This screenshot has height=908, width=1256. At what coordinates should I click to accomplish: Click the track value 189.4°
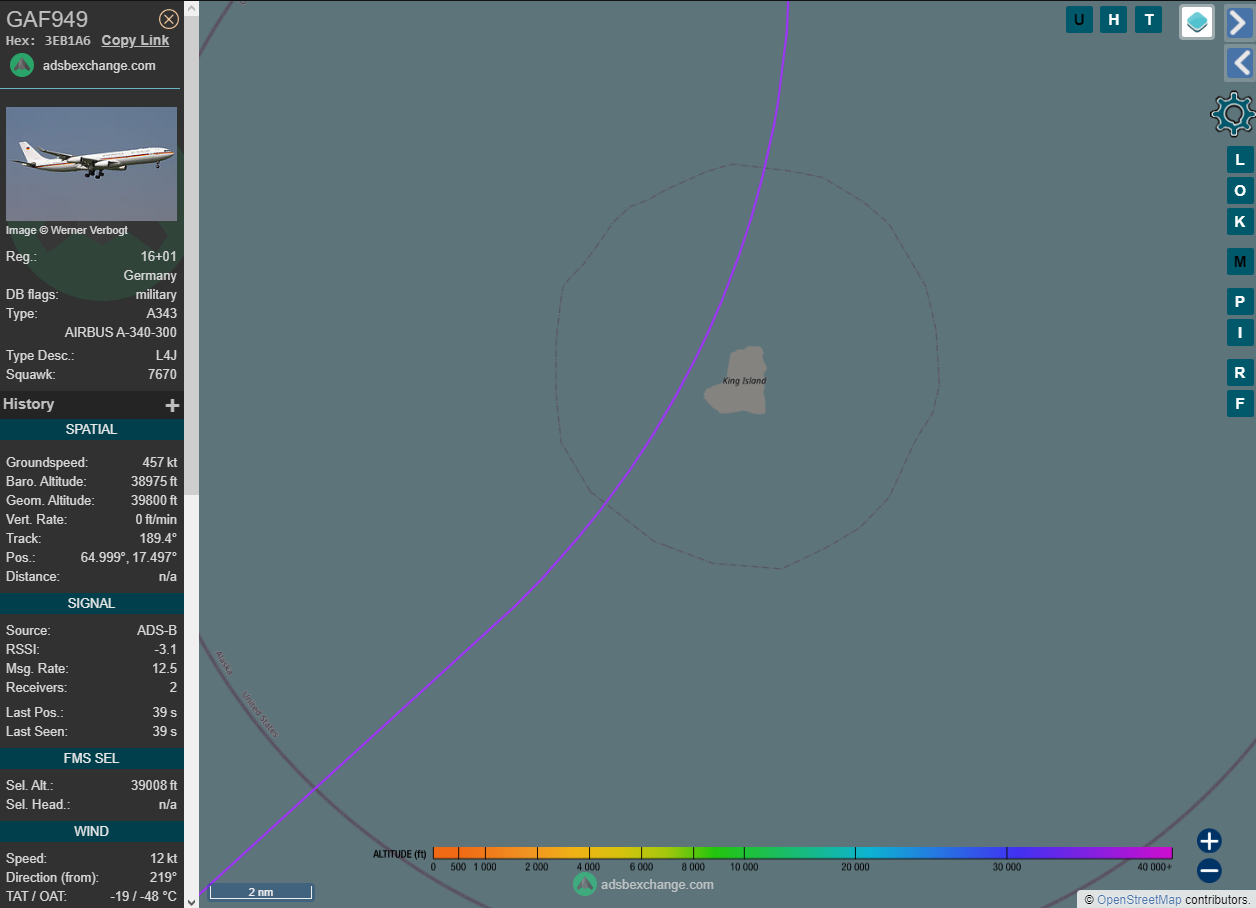[x=158, y=539]
